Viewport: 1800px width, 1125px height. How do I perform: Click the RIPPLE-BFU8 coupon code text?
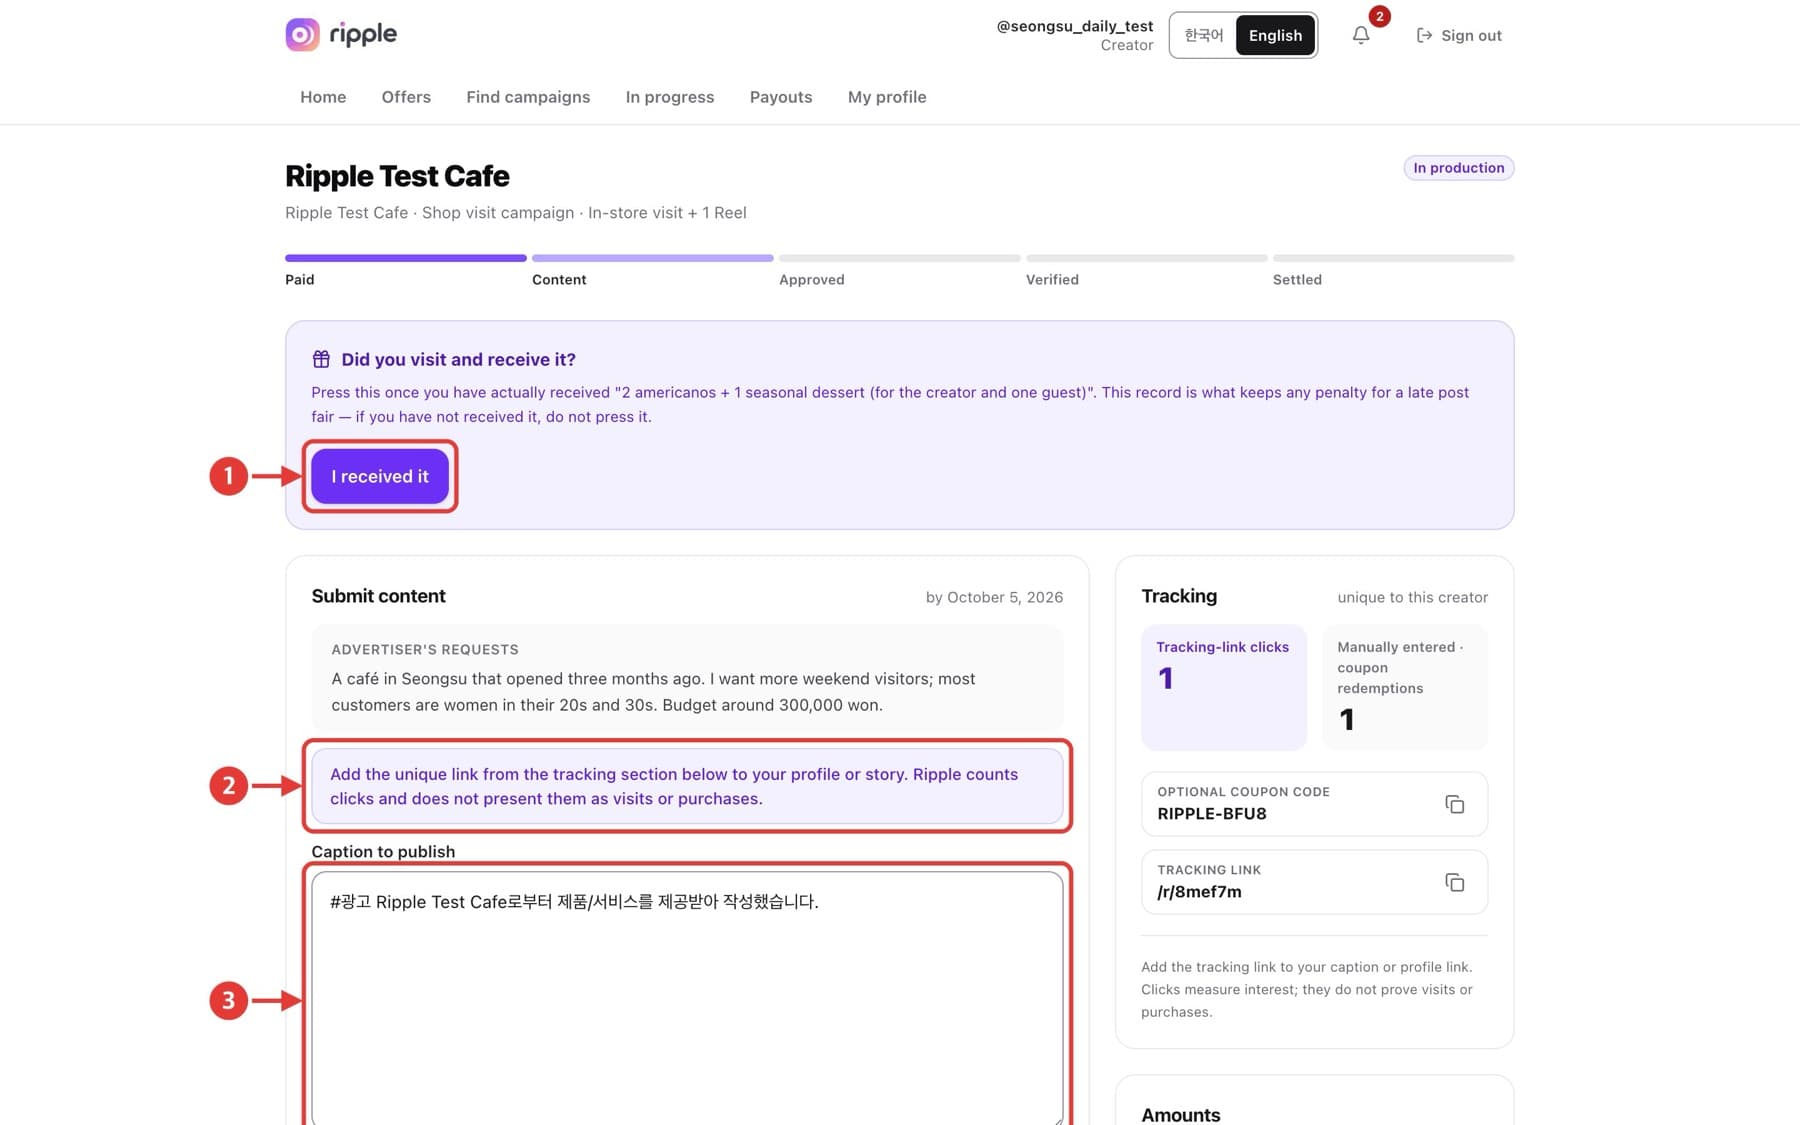pyautogui.click(x=1212, y=814)
